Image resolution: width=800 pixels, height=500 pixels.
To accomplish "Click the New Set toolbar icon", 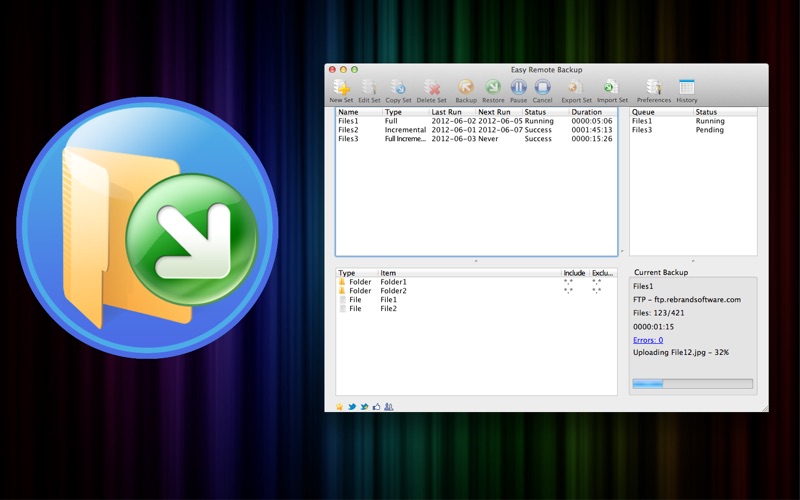I will 341,88.
